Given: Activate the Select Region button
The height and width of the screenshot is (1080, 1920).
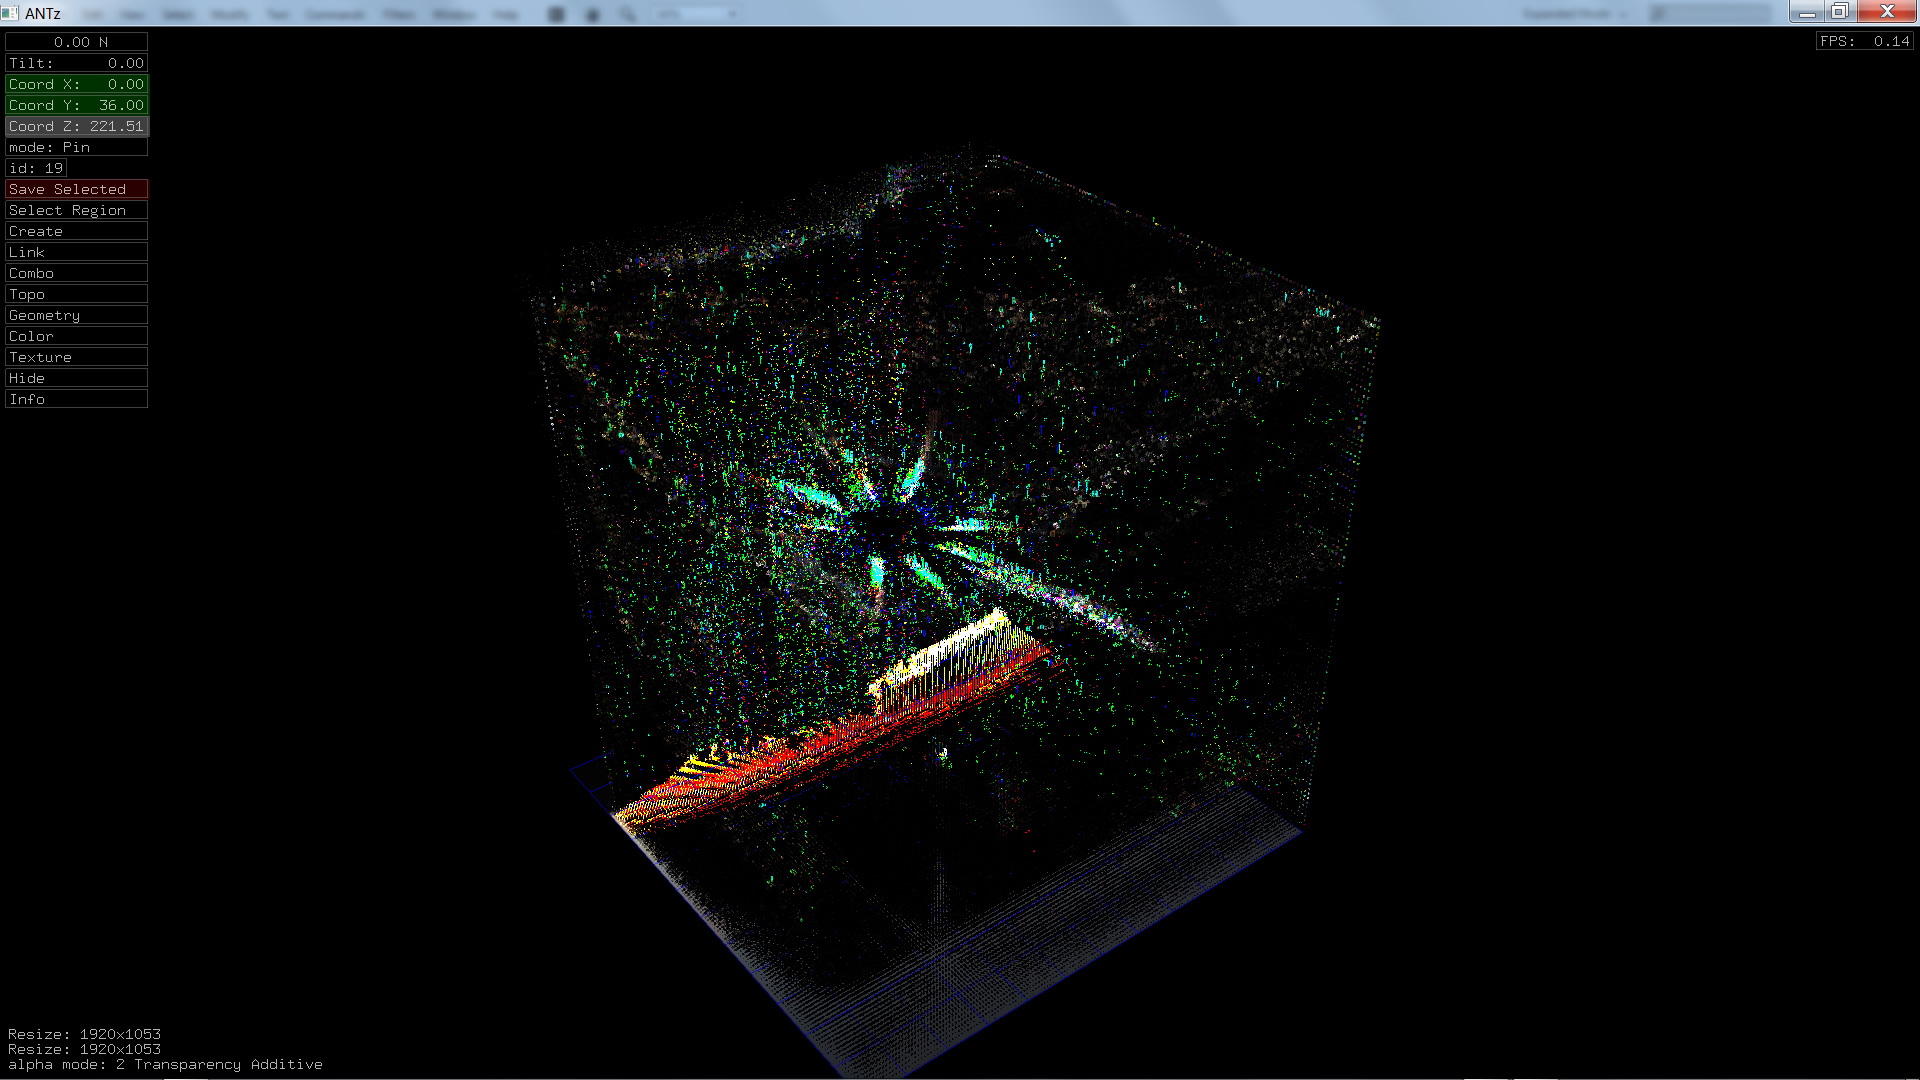Looking at the screenshot, I should 76,210.
